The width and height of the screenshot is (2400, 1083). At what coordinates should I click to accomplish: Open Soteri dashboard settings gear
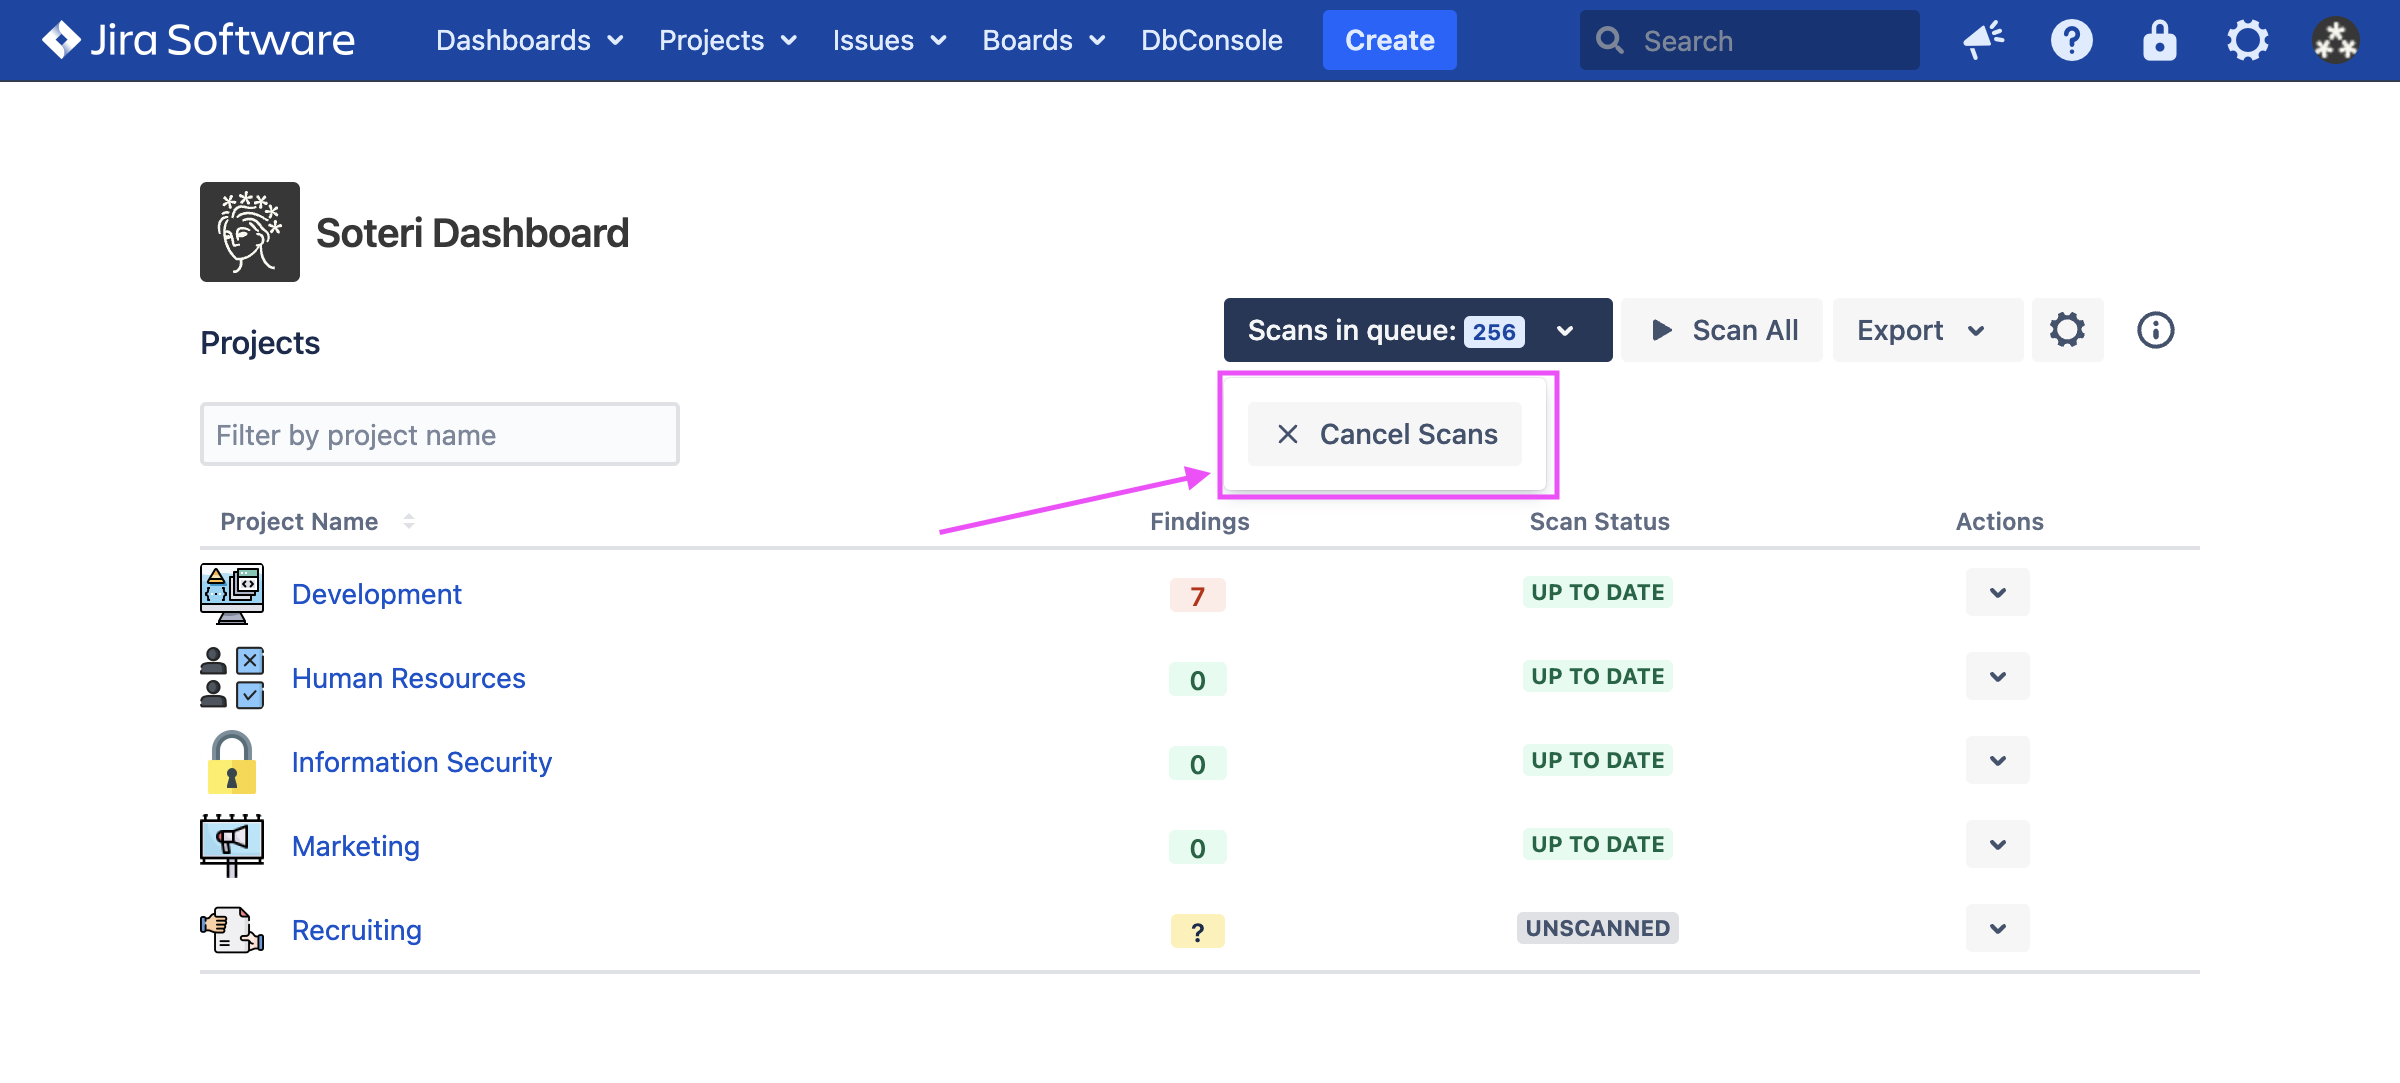tap(2067, 330)
